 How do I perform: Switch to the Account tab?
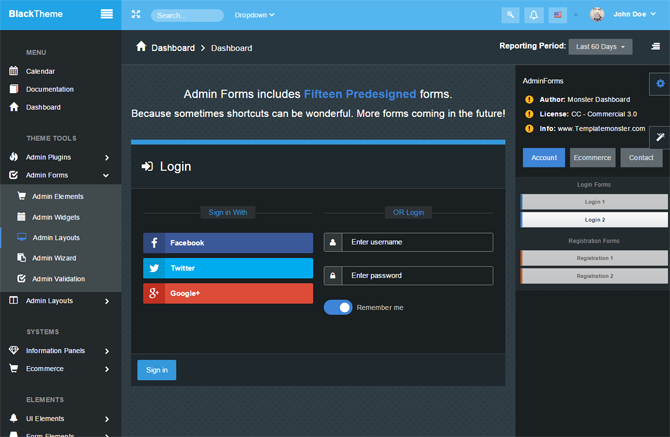pyautogui.click(x=544, y=158)
